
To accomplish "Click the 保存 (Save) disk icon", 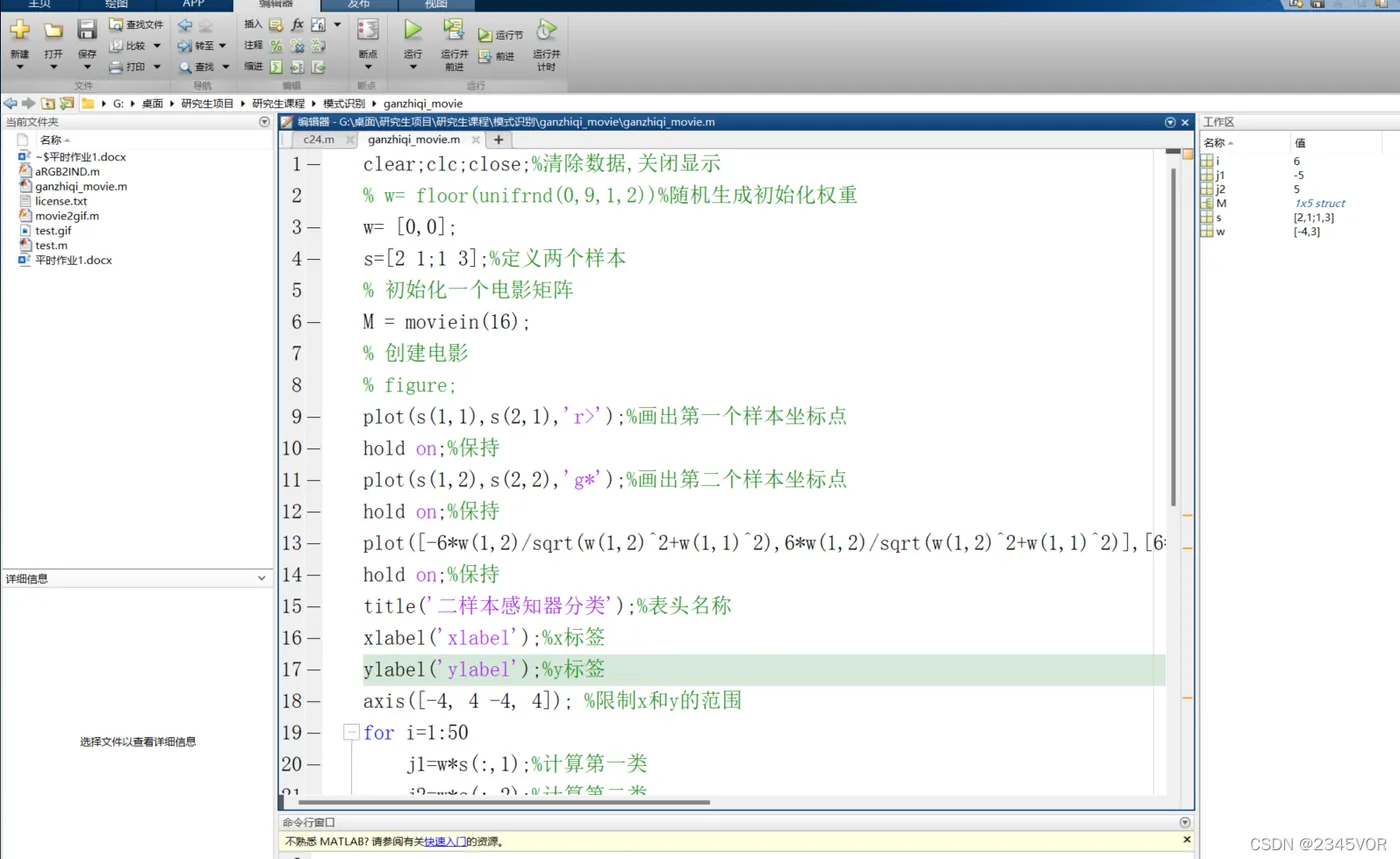I will [87, 30].
